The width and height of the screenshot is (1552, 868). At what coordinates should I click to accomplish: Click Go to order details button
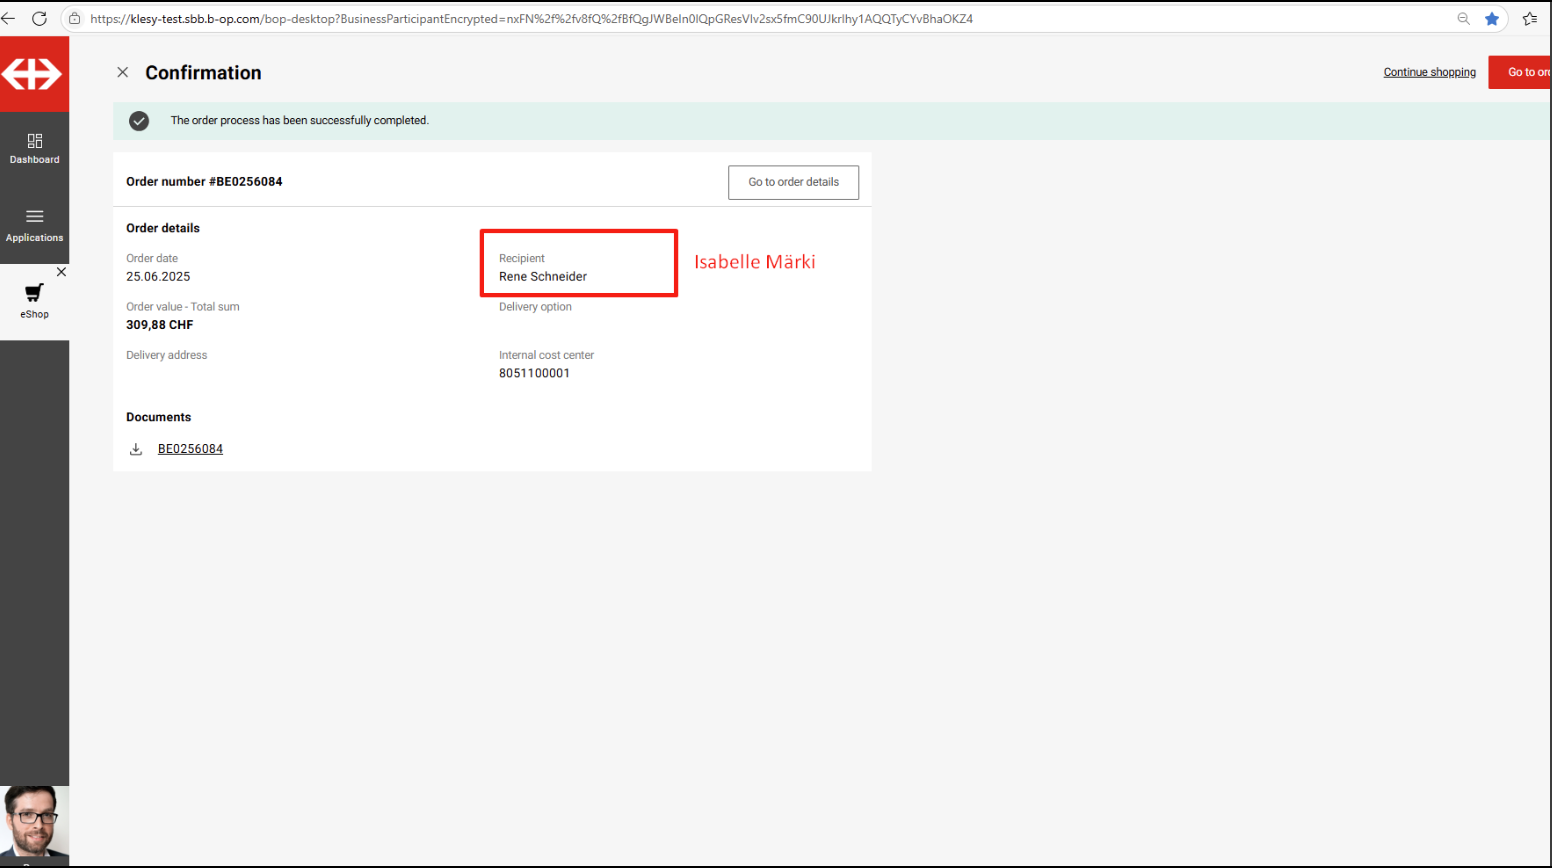click(x=793, y=182)
